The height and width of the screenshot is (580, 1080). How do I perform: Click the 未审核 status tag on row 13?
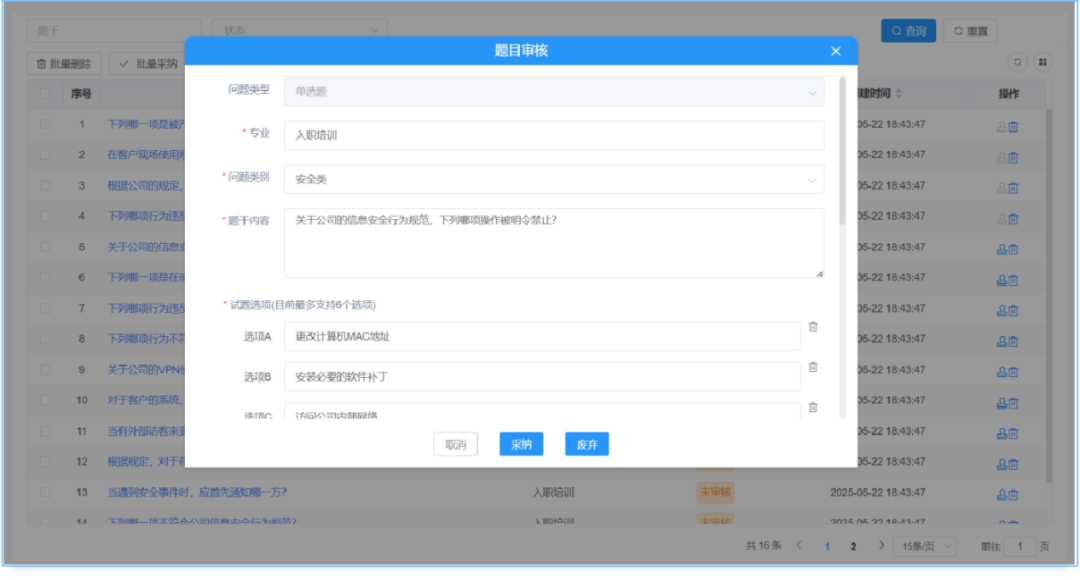(718, 494)
